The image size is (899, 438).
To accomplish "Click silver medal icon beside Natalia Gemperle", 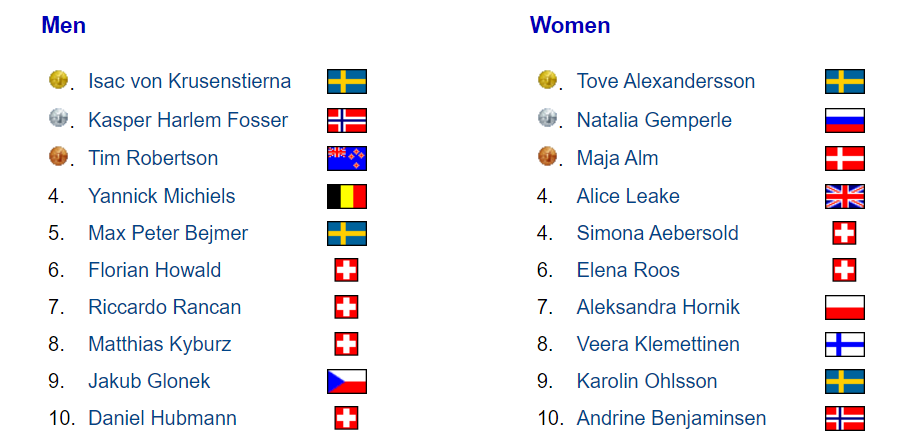I will (x=548, y=119).
